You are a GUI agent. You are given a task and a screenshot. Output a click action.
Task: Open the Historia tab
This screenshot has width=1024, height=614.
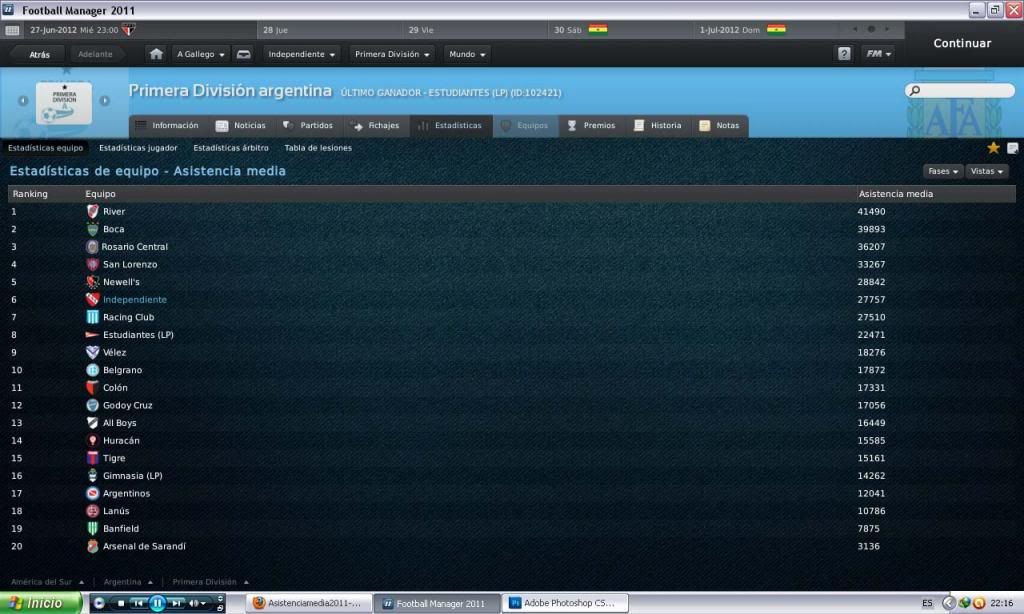click(x=658, y=125)
